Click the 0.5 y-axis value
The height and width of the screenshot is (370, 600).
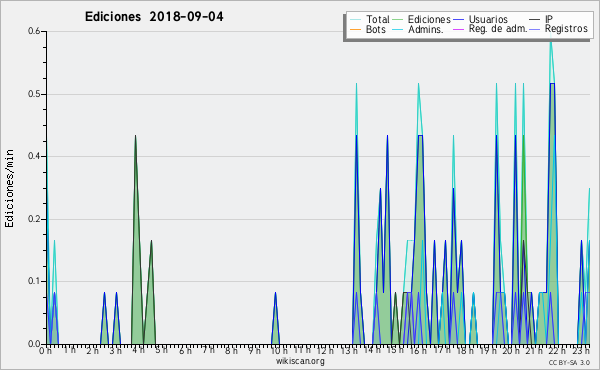click(x=34, y=94)
